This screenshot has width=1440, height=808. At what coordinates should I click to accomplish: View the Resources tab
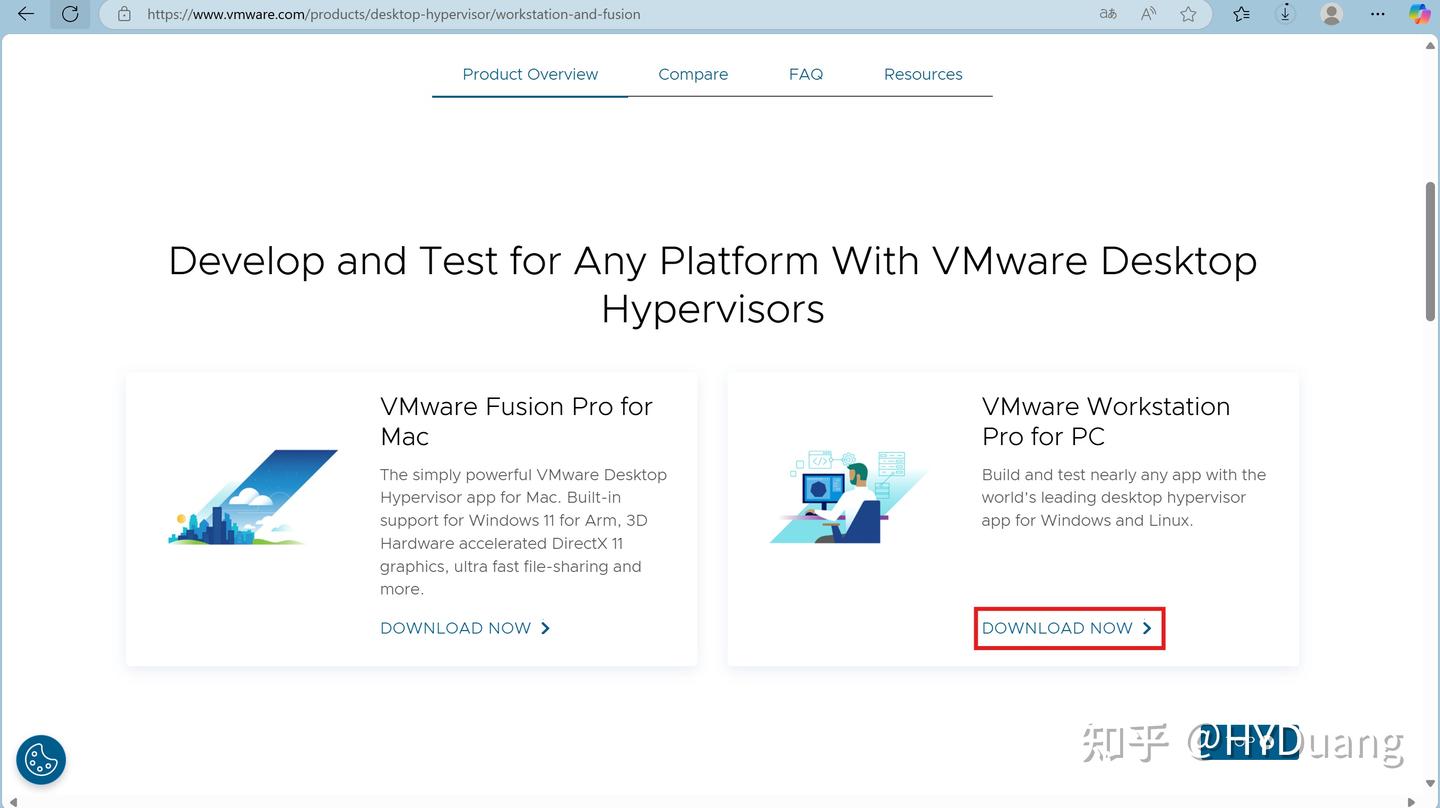[x=922, y=74]
